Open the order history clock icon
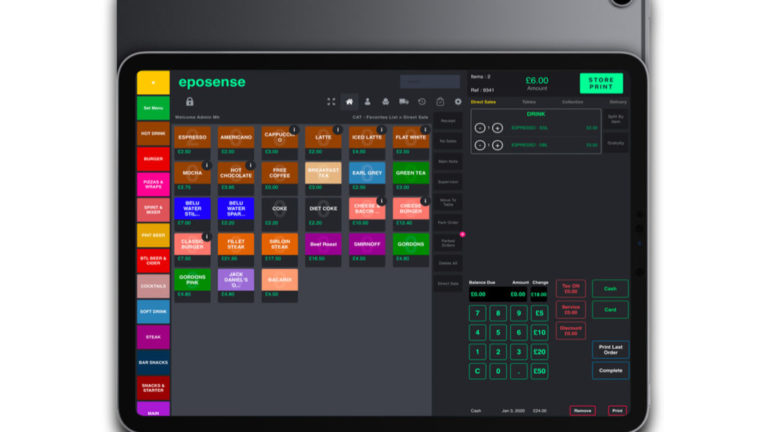The height and width of the screenshot is (432, 768). pyautogui.click(x=422, y=102)
